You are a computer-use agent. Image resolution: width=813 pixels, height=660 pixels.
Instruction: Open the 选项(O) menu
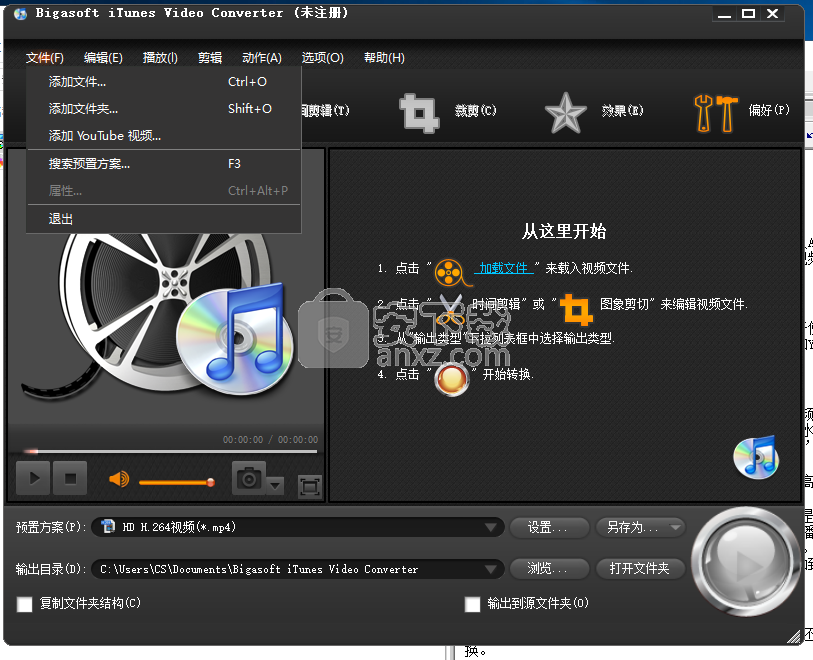coord(323,58)
